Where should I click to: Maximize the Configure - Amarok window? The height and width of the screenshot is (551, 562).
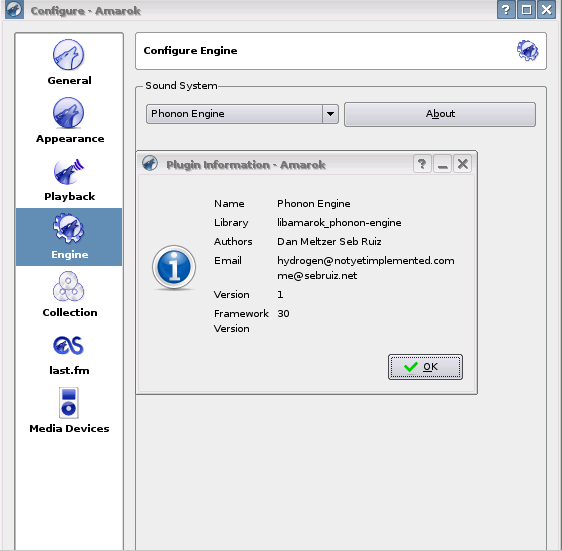(526, 10)
